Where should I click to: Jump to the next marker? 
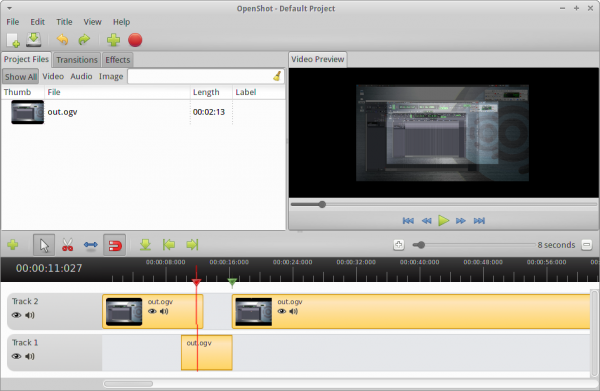point(192,245)
